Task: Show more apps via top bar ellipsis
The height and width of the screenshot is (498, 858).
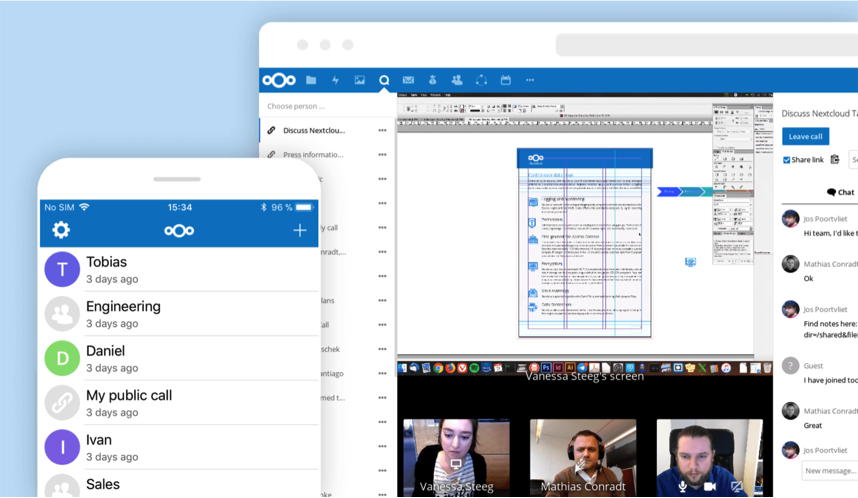Action: 530,80
